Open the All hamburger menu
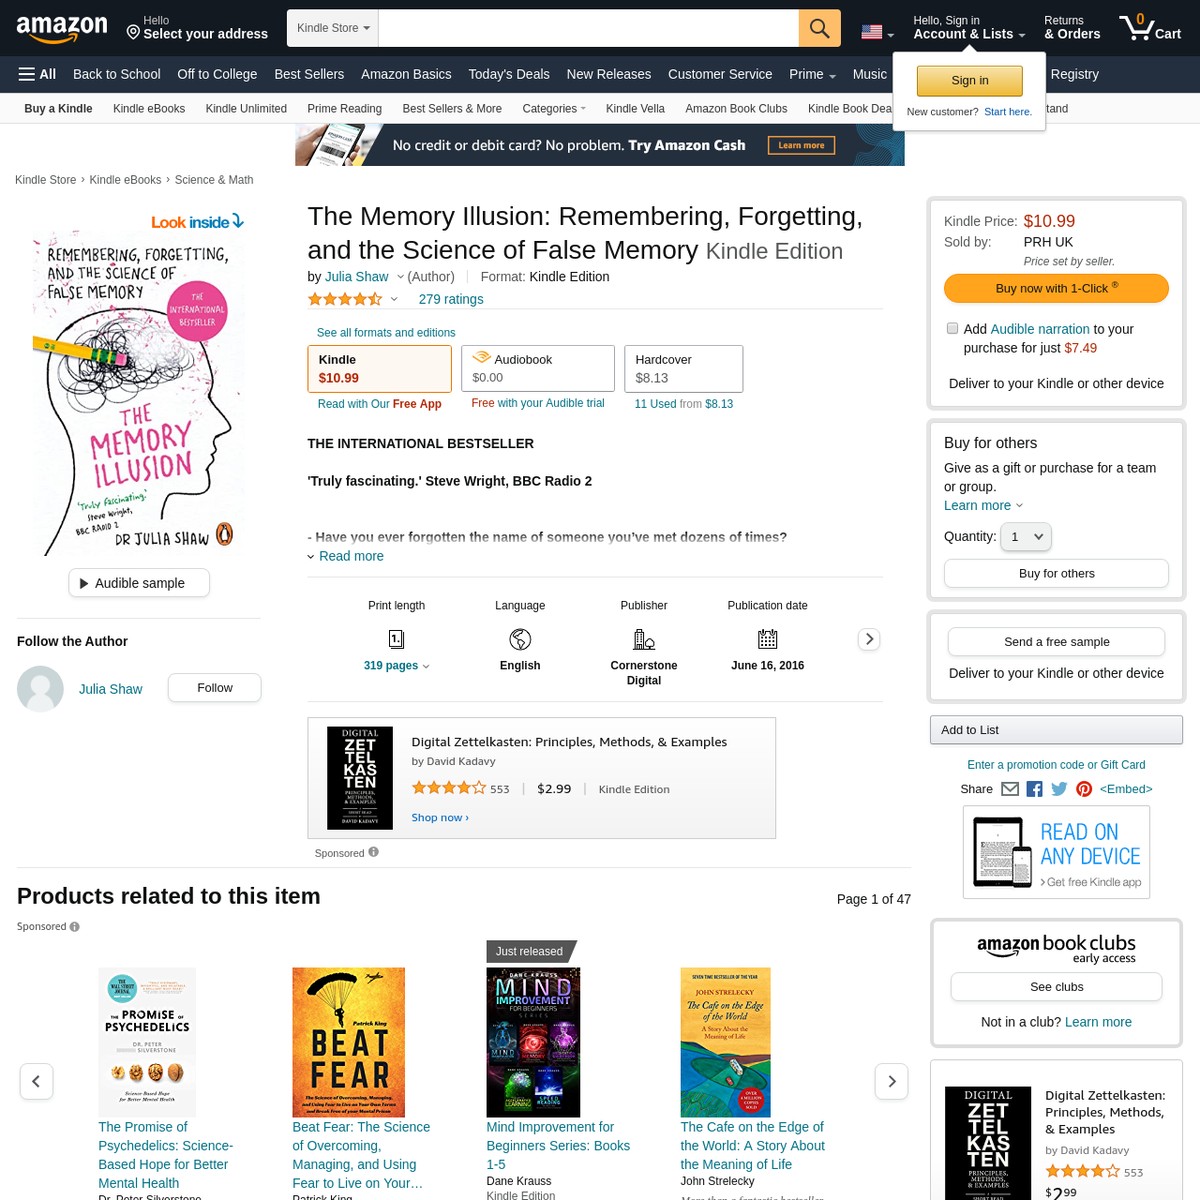 pyautogui.click(x=37, y=74)
